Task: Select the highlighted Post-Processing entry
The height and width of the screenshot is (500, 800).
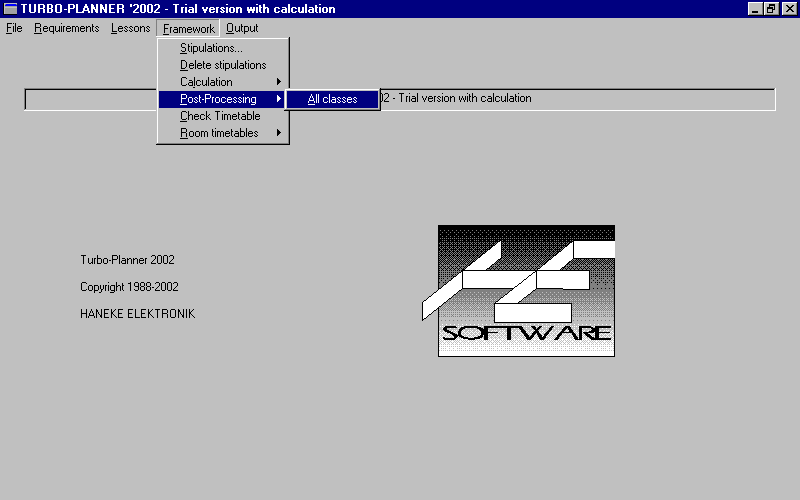Action: point(223,99)
